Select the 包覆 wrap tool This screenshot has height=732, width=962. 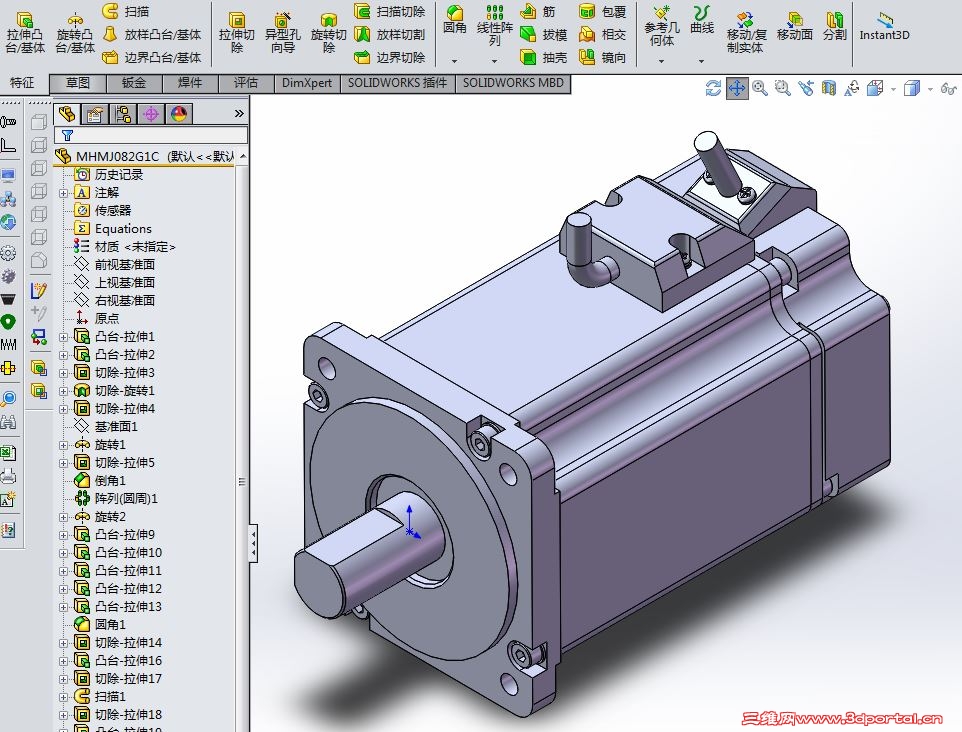[x=602, y=11]
